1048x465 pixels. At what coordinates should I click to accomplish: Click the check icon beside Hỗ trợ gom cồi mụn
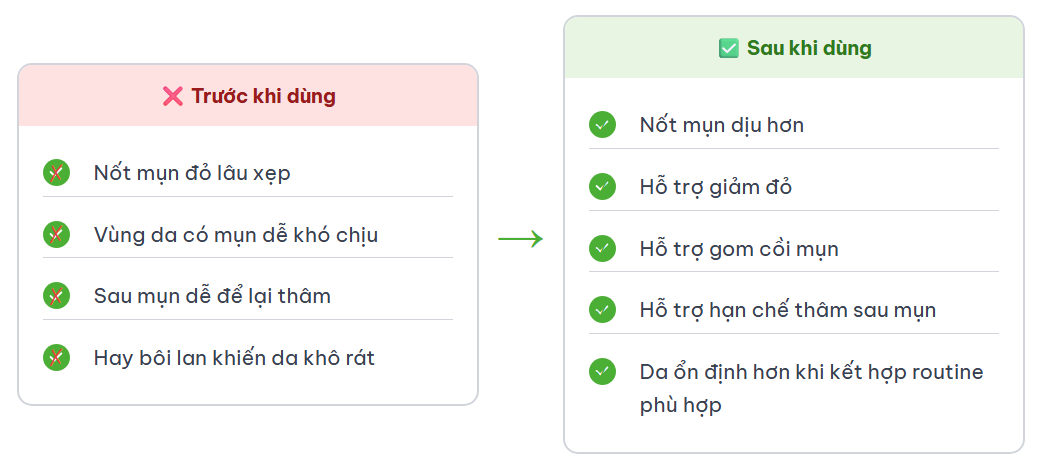click(x=602, y=249)
